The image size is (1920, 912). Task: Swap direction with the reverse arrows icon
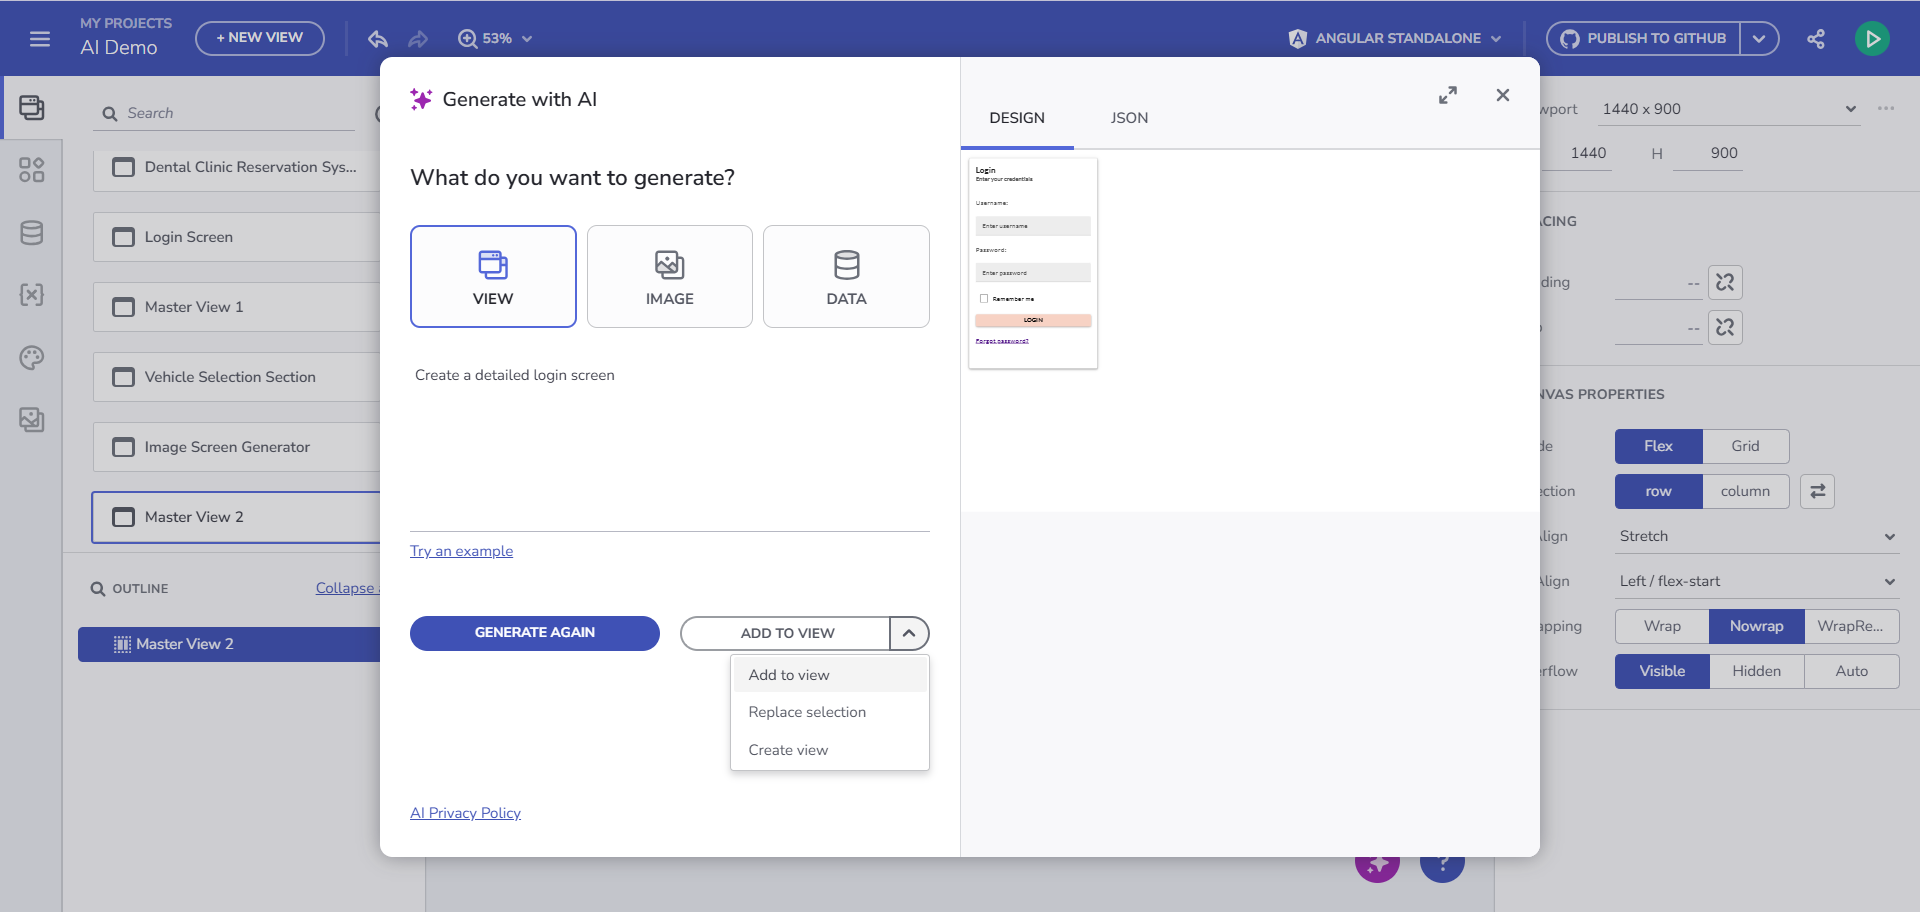[x=1817, y=491]
